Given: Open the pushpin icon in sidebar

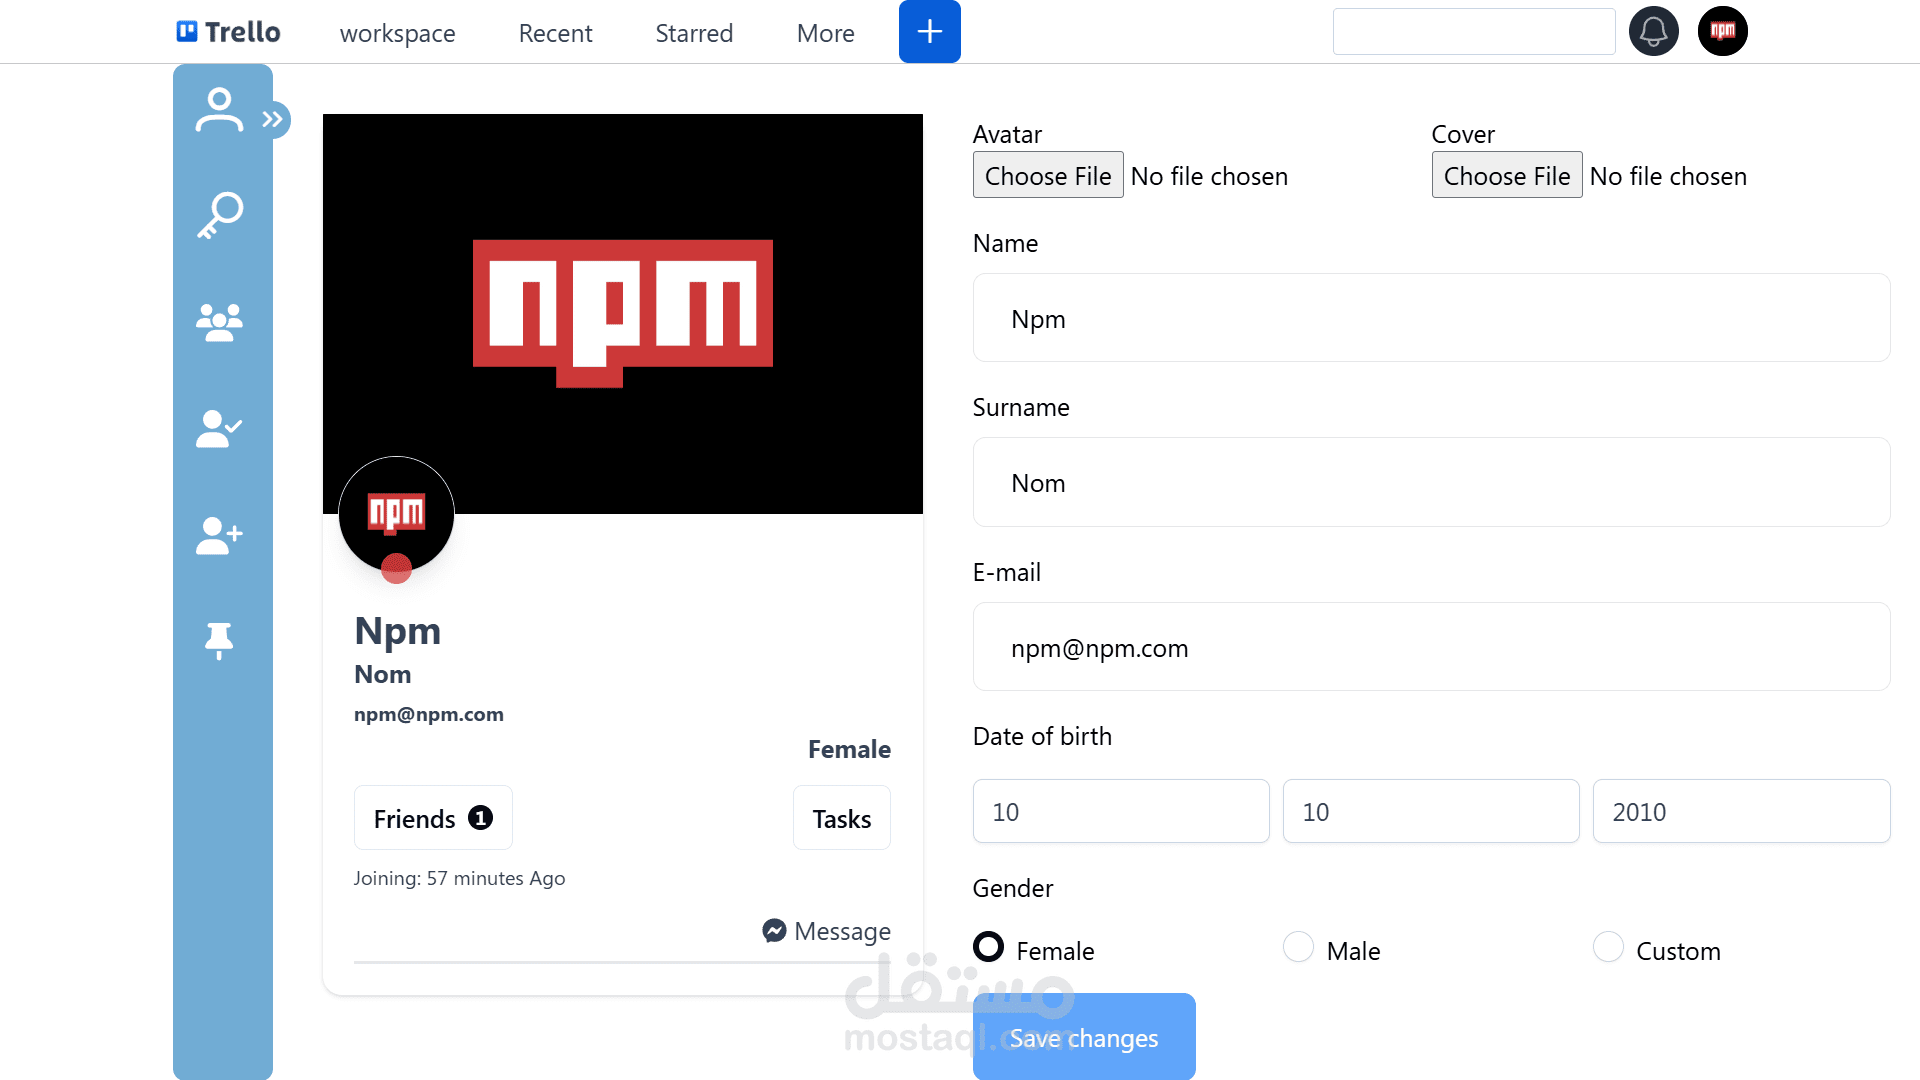Looking at the screenshot, I should click(219, 641).
